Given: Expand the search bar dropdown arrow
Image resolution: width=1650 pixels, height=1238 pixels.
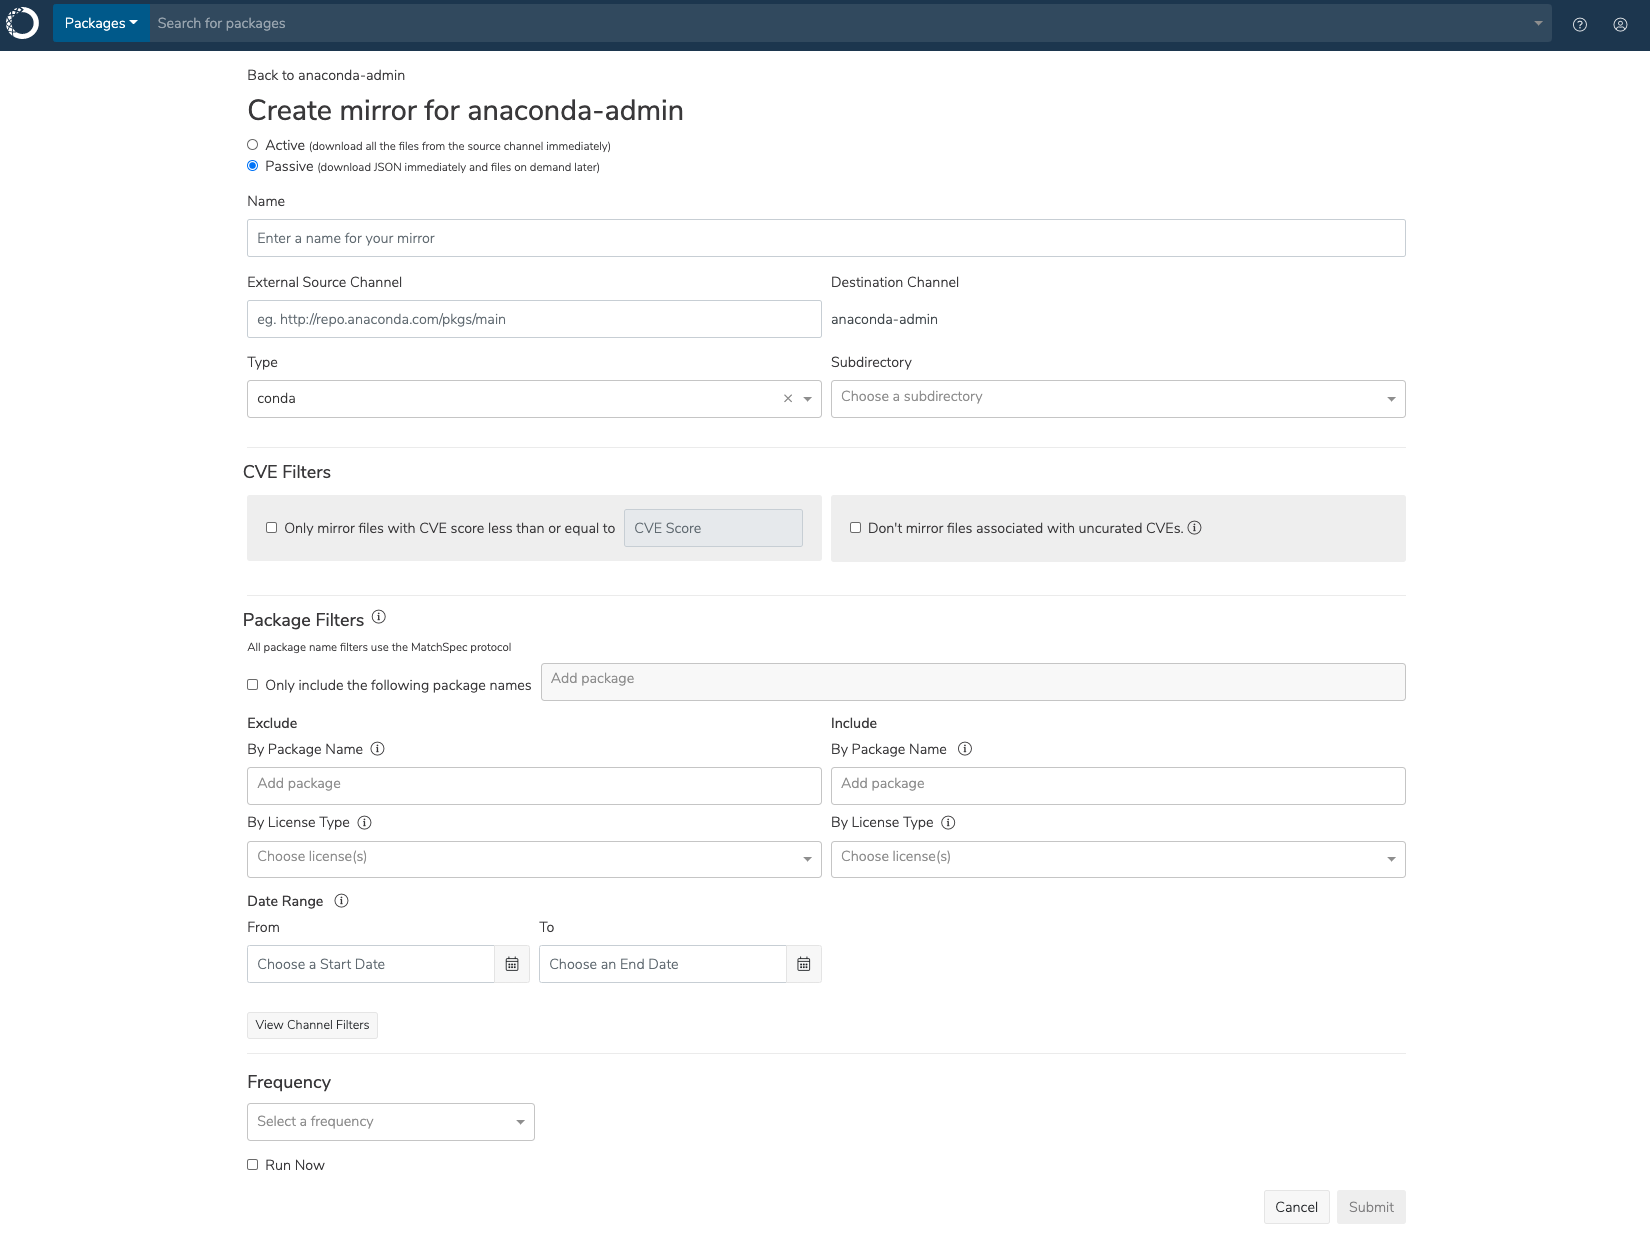Looking at the screenshot, I should coord(1538,23).
